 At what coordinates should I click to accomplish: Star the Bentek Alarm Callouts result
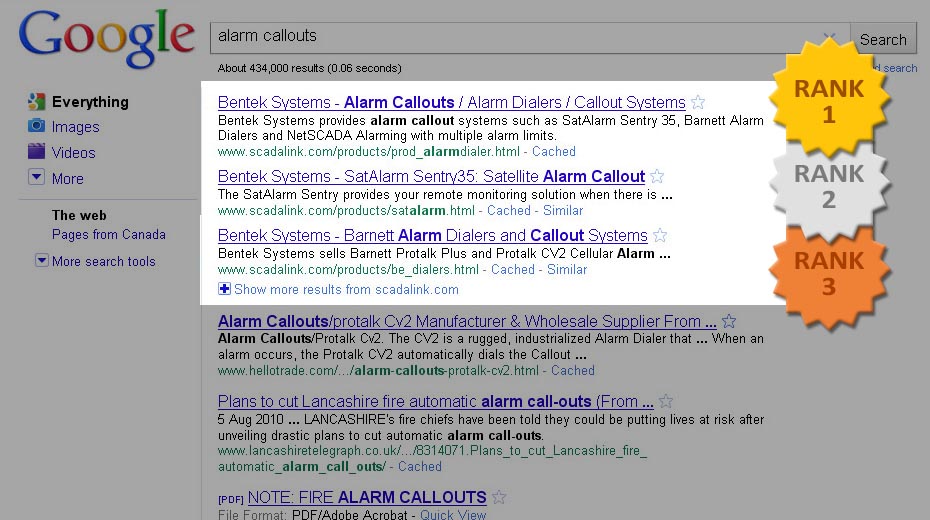(x=698, y=102)
